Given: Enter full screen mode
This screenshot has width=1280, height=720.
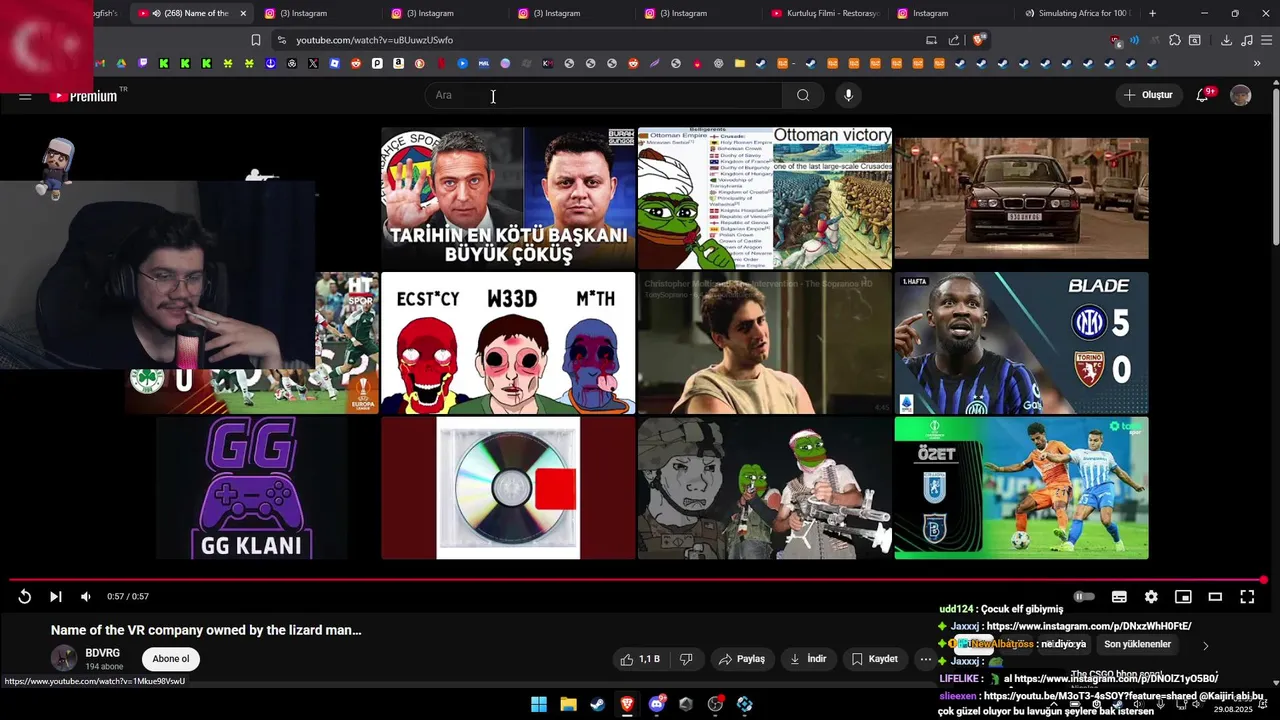Looking at the screenshot, I should click(x=1247, y=597).
